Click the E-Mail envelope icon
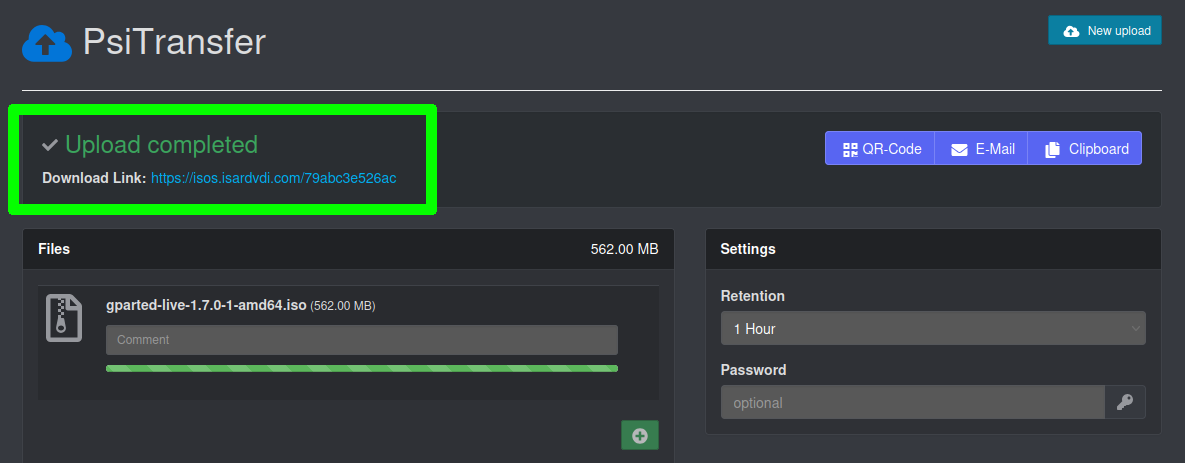The image size is (1185, 463). click(x=959, y=149)
